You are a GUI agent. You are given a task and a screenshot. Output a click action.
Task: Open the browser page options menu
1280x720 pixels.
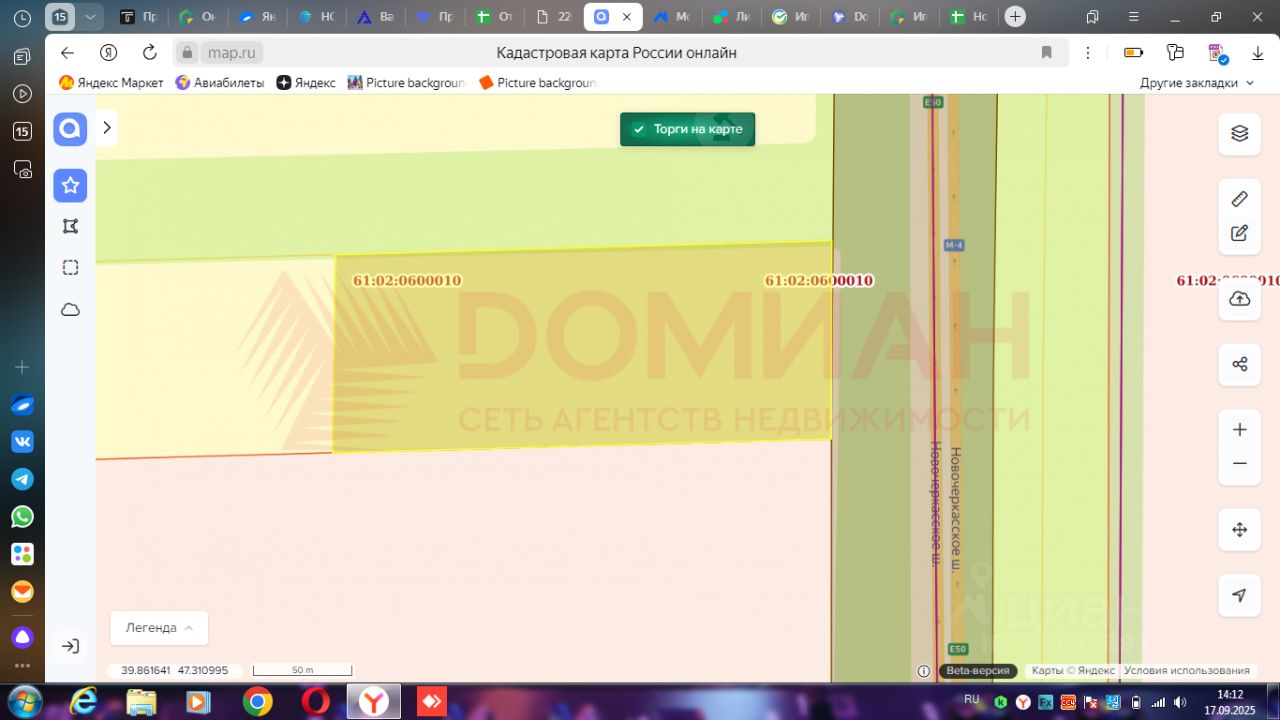click(1088, 53)
